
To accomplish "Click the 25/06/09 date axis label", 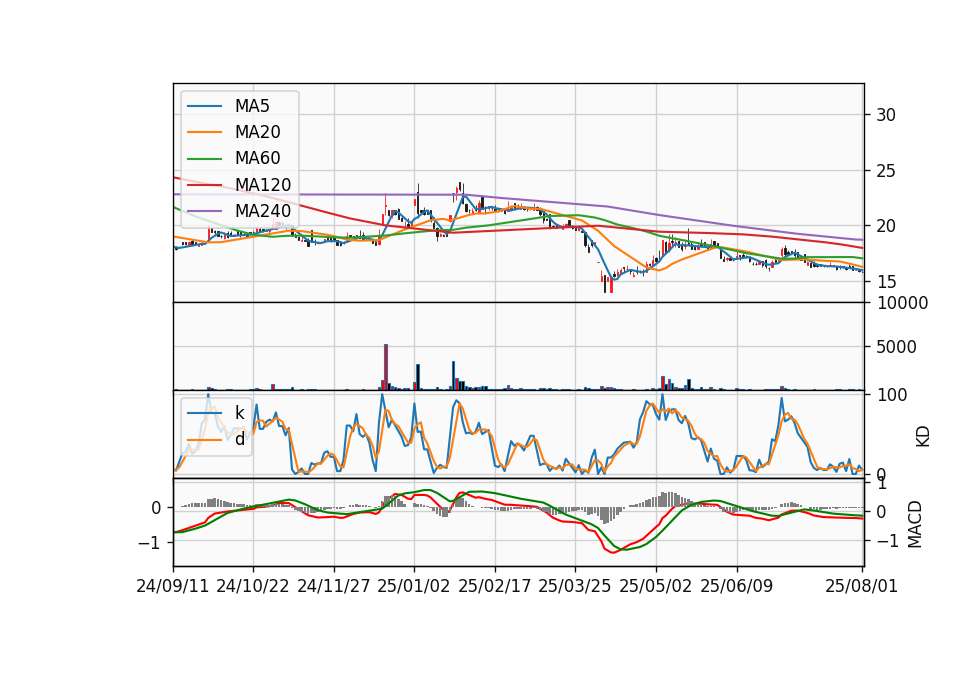I will point(737,586).
